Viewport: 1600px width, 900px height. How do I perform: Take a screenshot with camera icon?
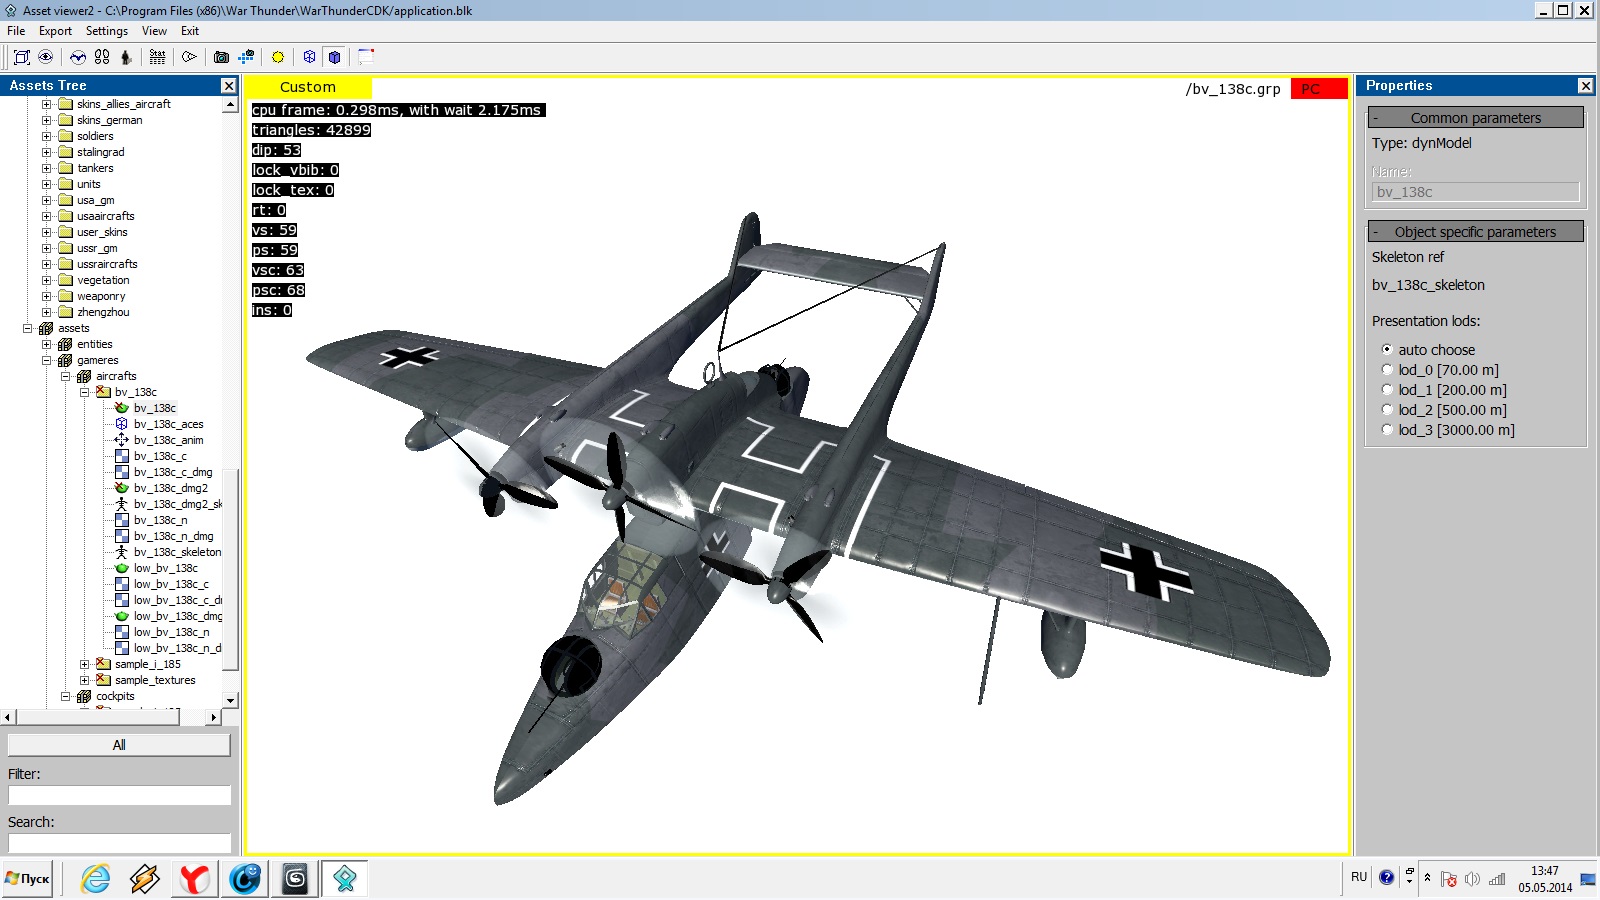tap(222, 57)
